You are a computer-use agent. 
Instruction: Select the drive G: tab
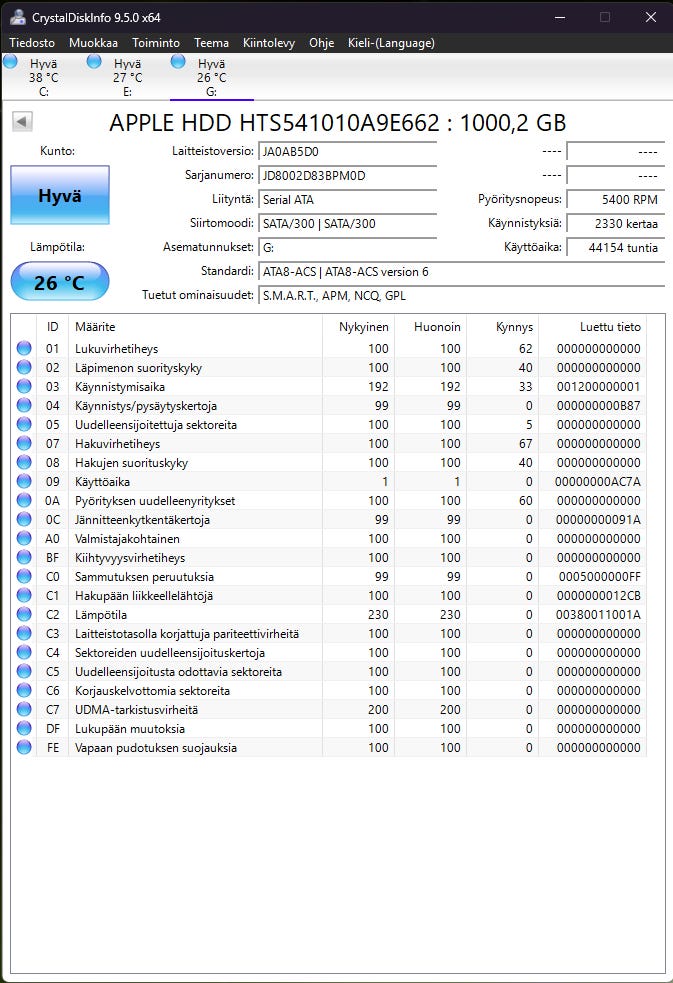(x=211, y=77)
